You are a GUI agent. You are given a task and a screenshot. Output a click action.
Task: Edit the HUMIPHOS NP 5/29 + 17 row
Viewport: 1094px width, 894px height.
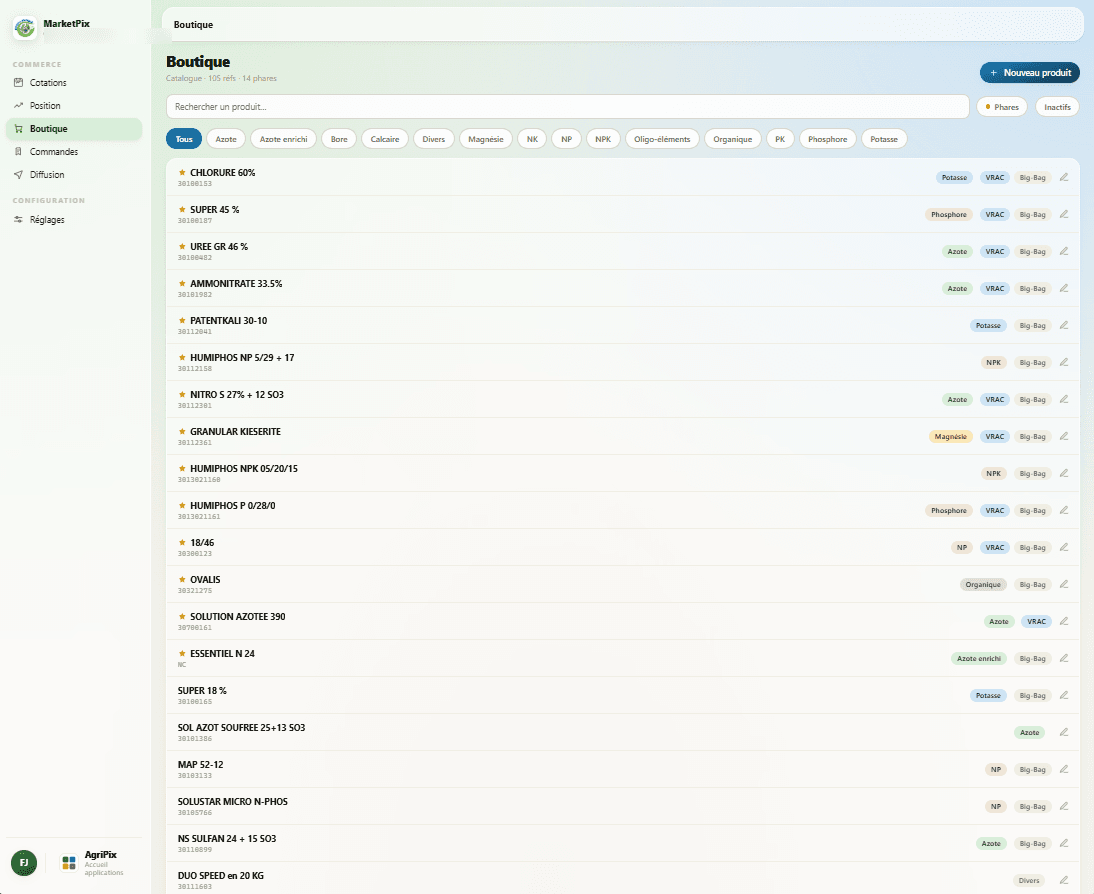point(1064,362)
